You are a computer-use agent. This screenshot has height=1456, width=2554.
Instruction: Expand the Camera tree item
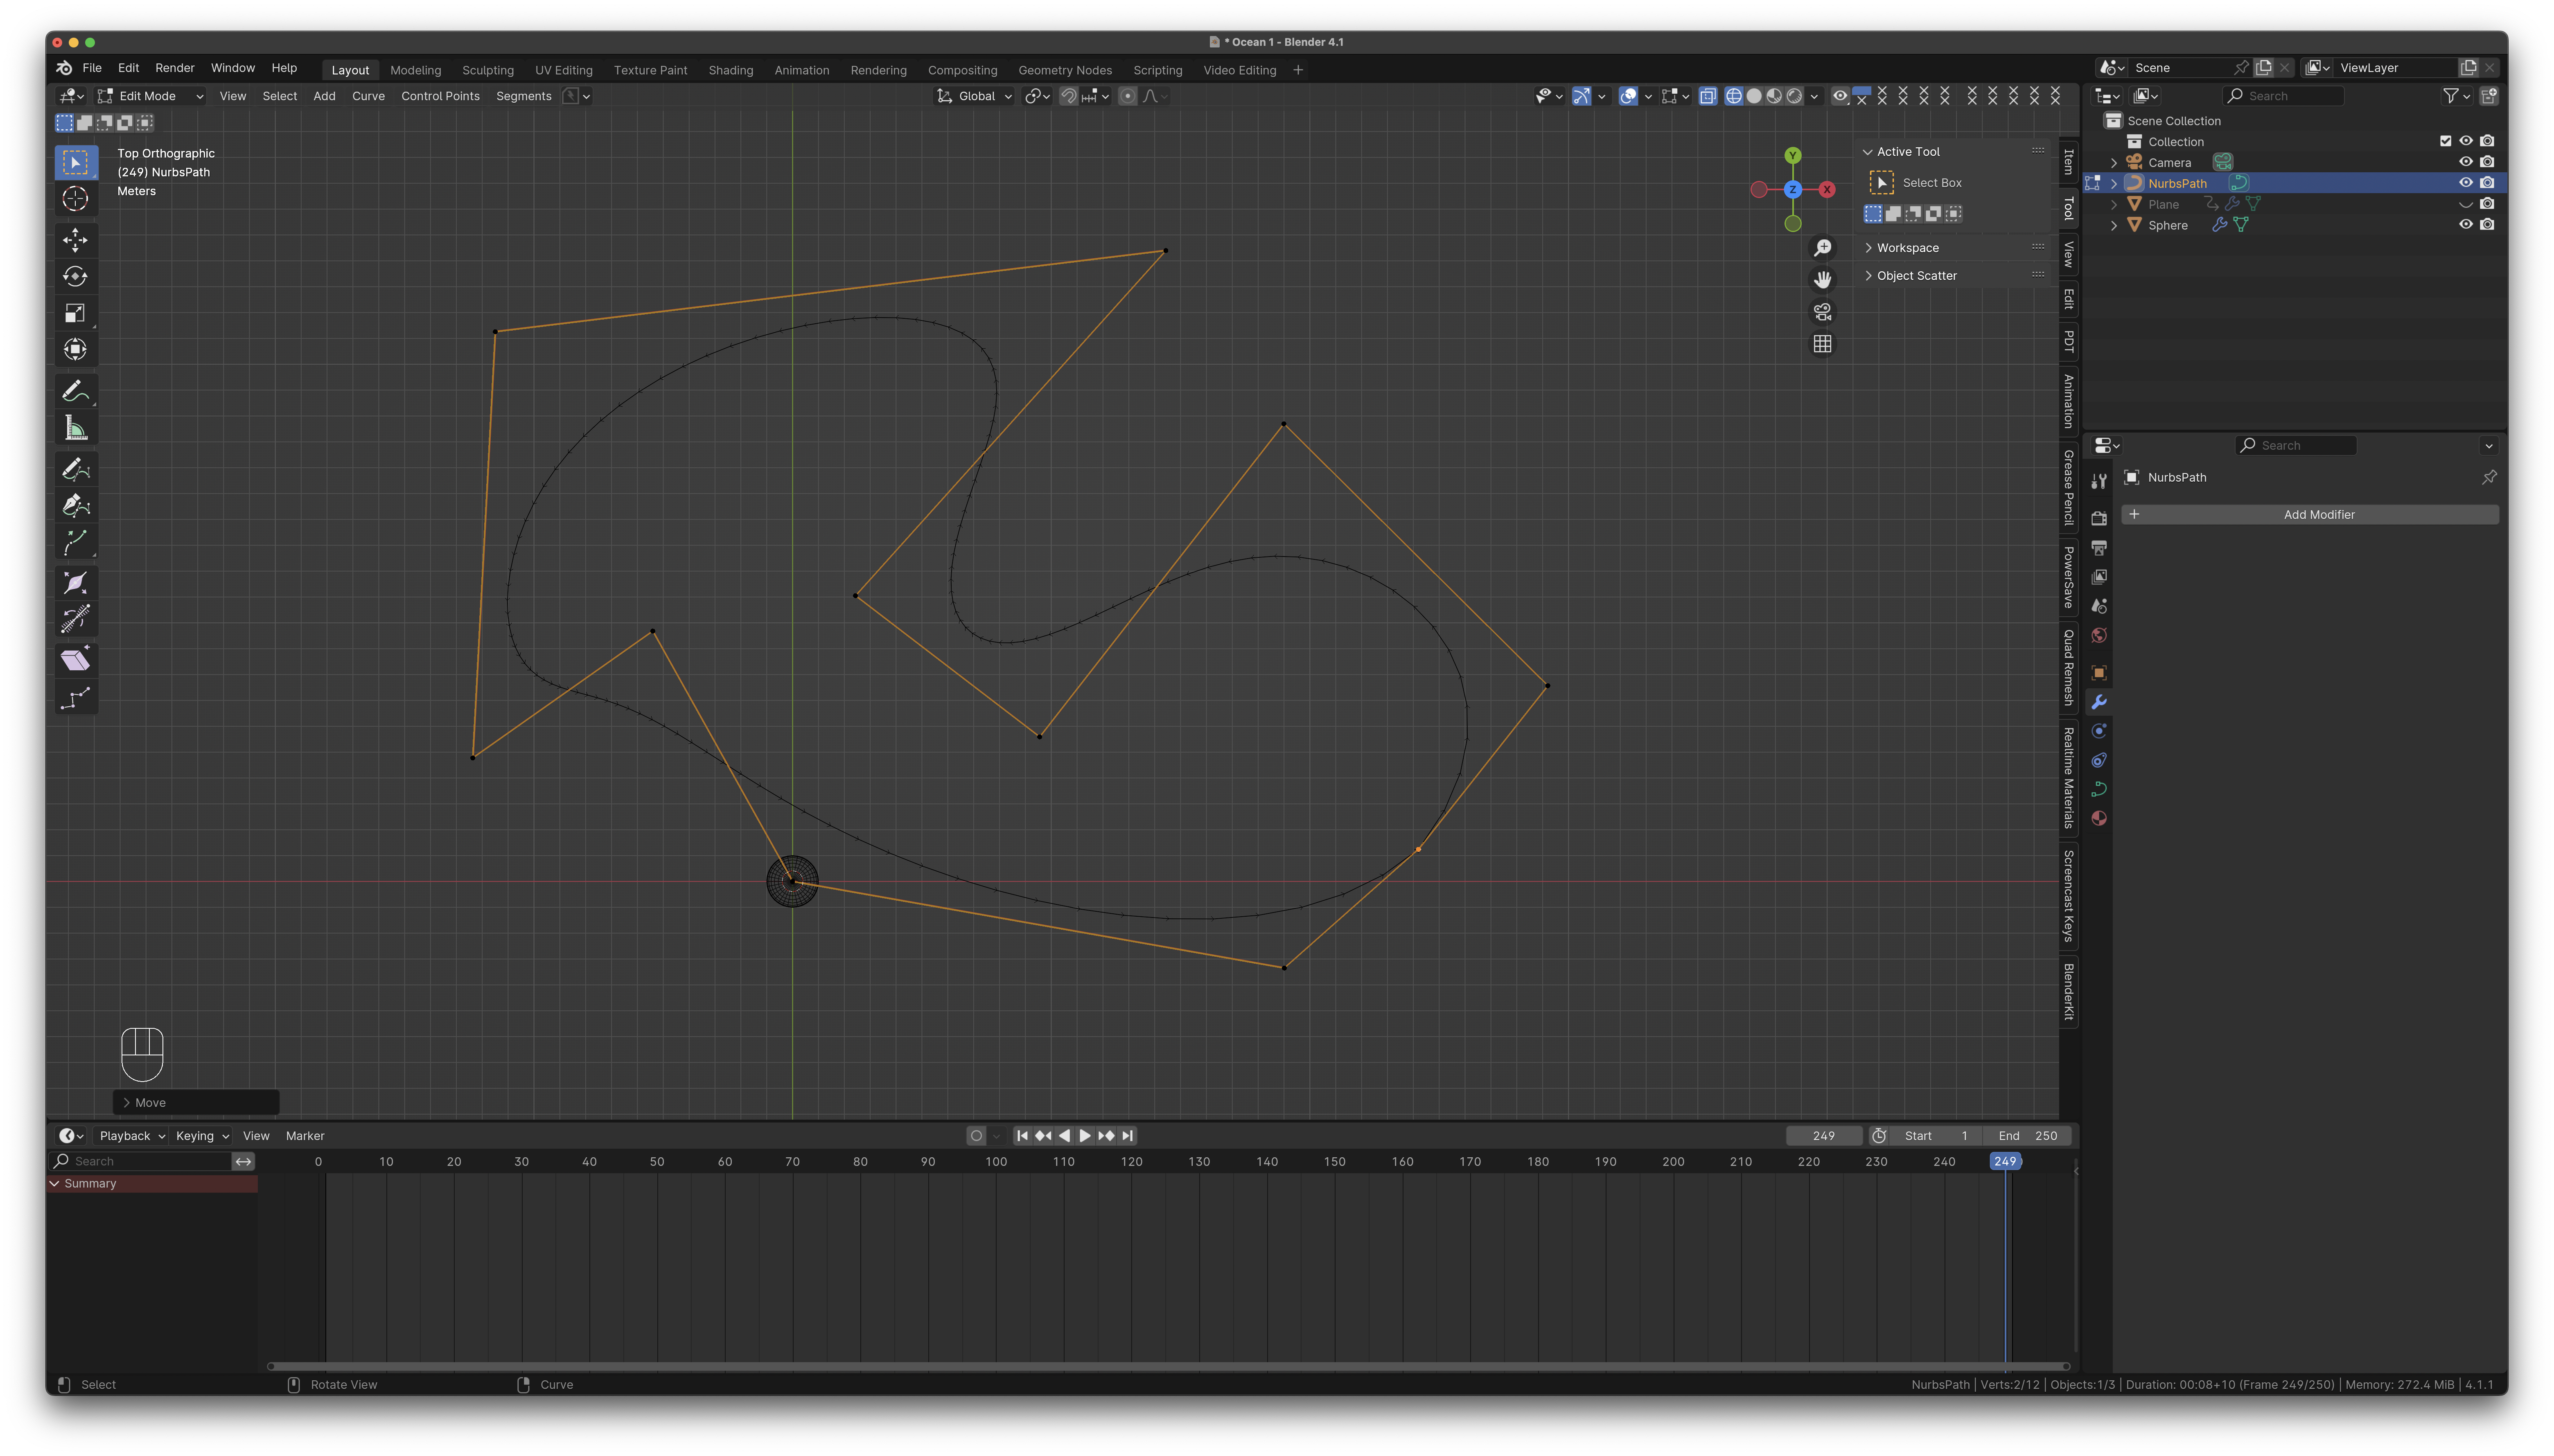tap(2113, 163)
